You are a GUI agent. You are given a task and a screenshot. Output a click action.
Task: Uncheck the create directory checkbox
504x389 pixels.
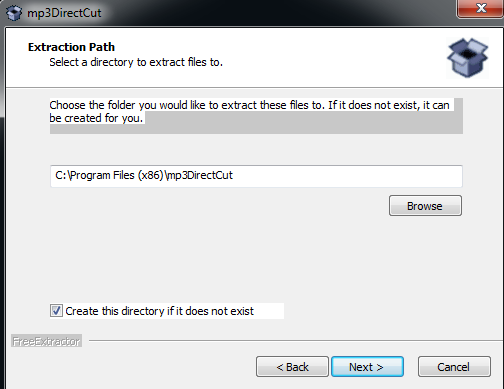coord(56,311)
